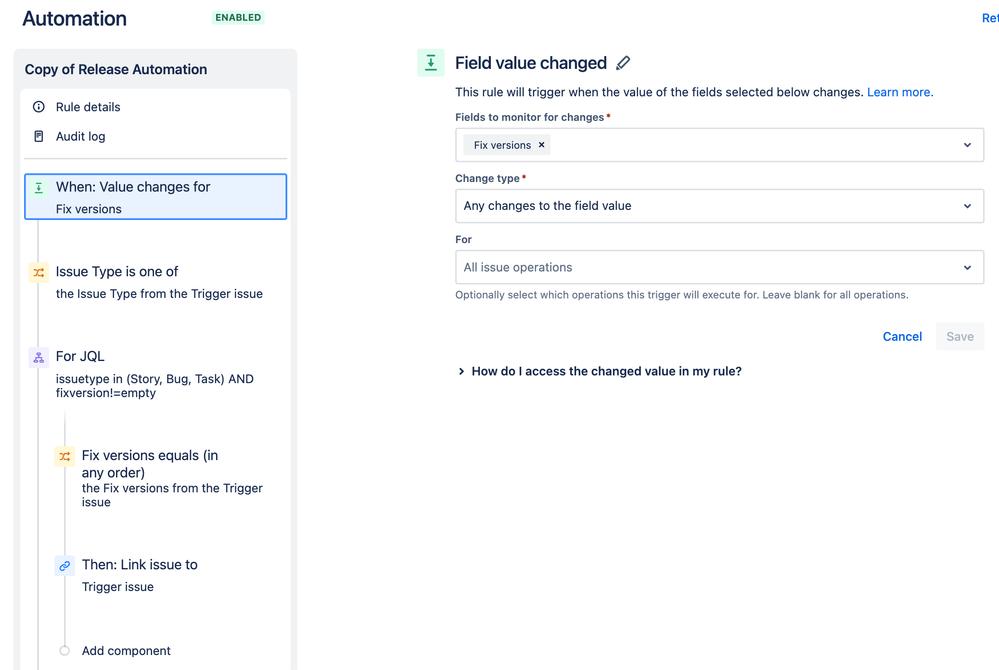Expand How do I access the changed value
This screenshot has width=999, height=670.
[x=600, y=371]
